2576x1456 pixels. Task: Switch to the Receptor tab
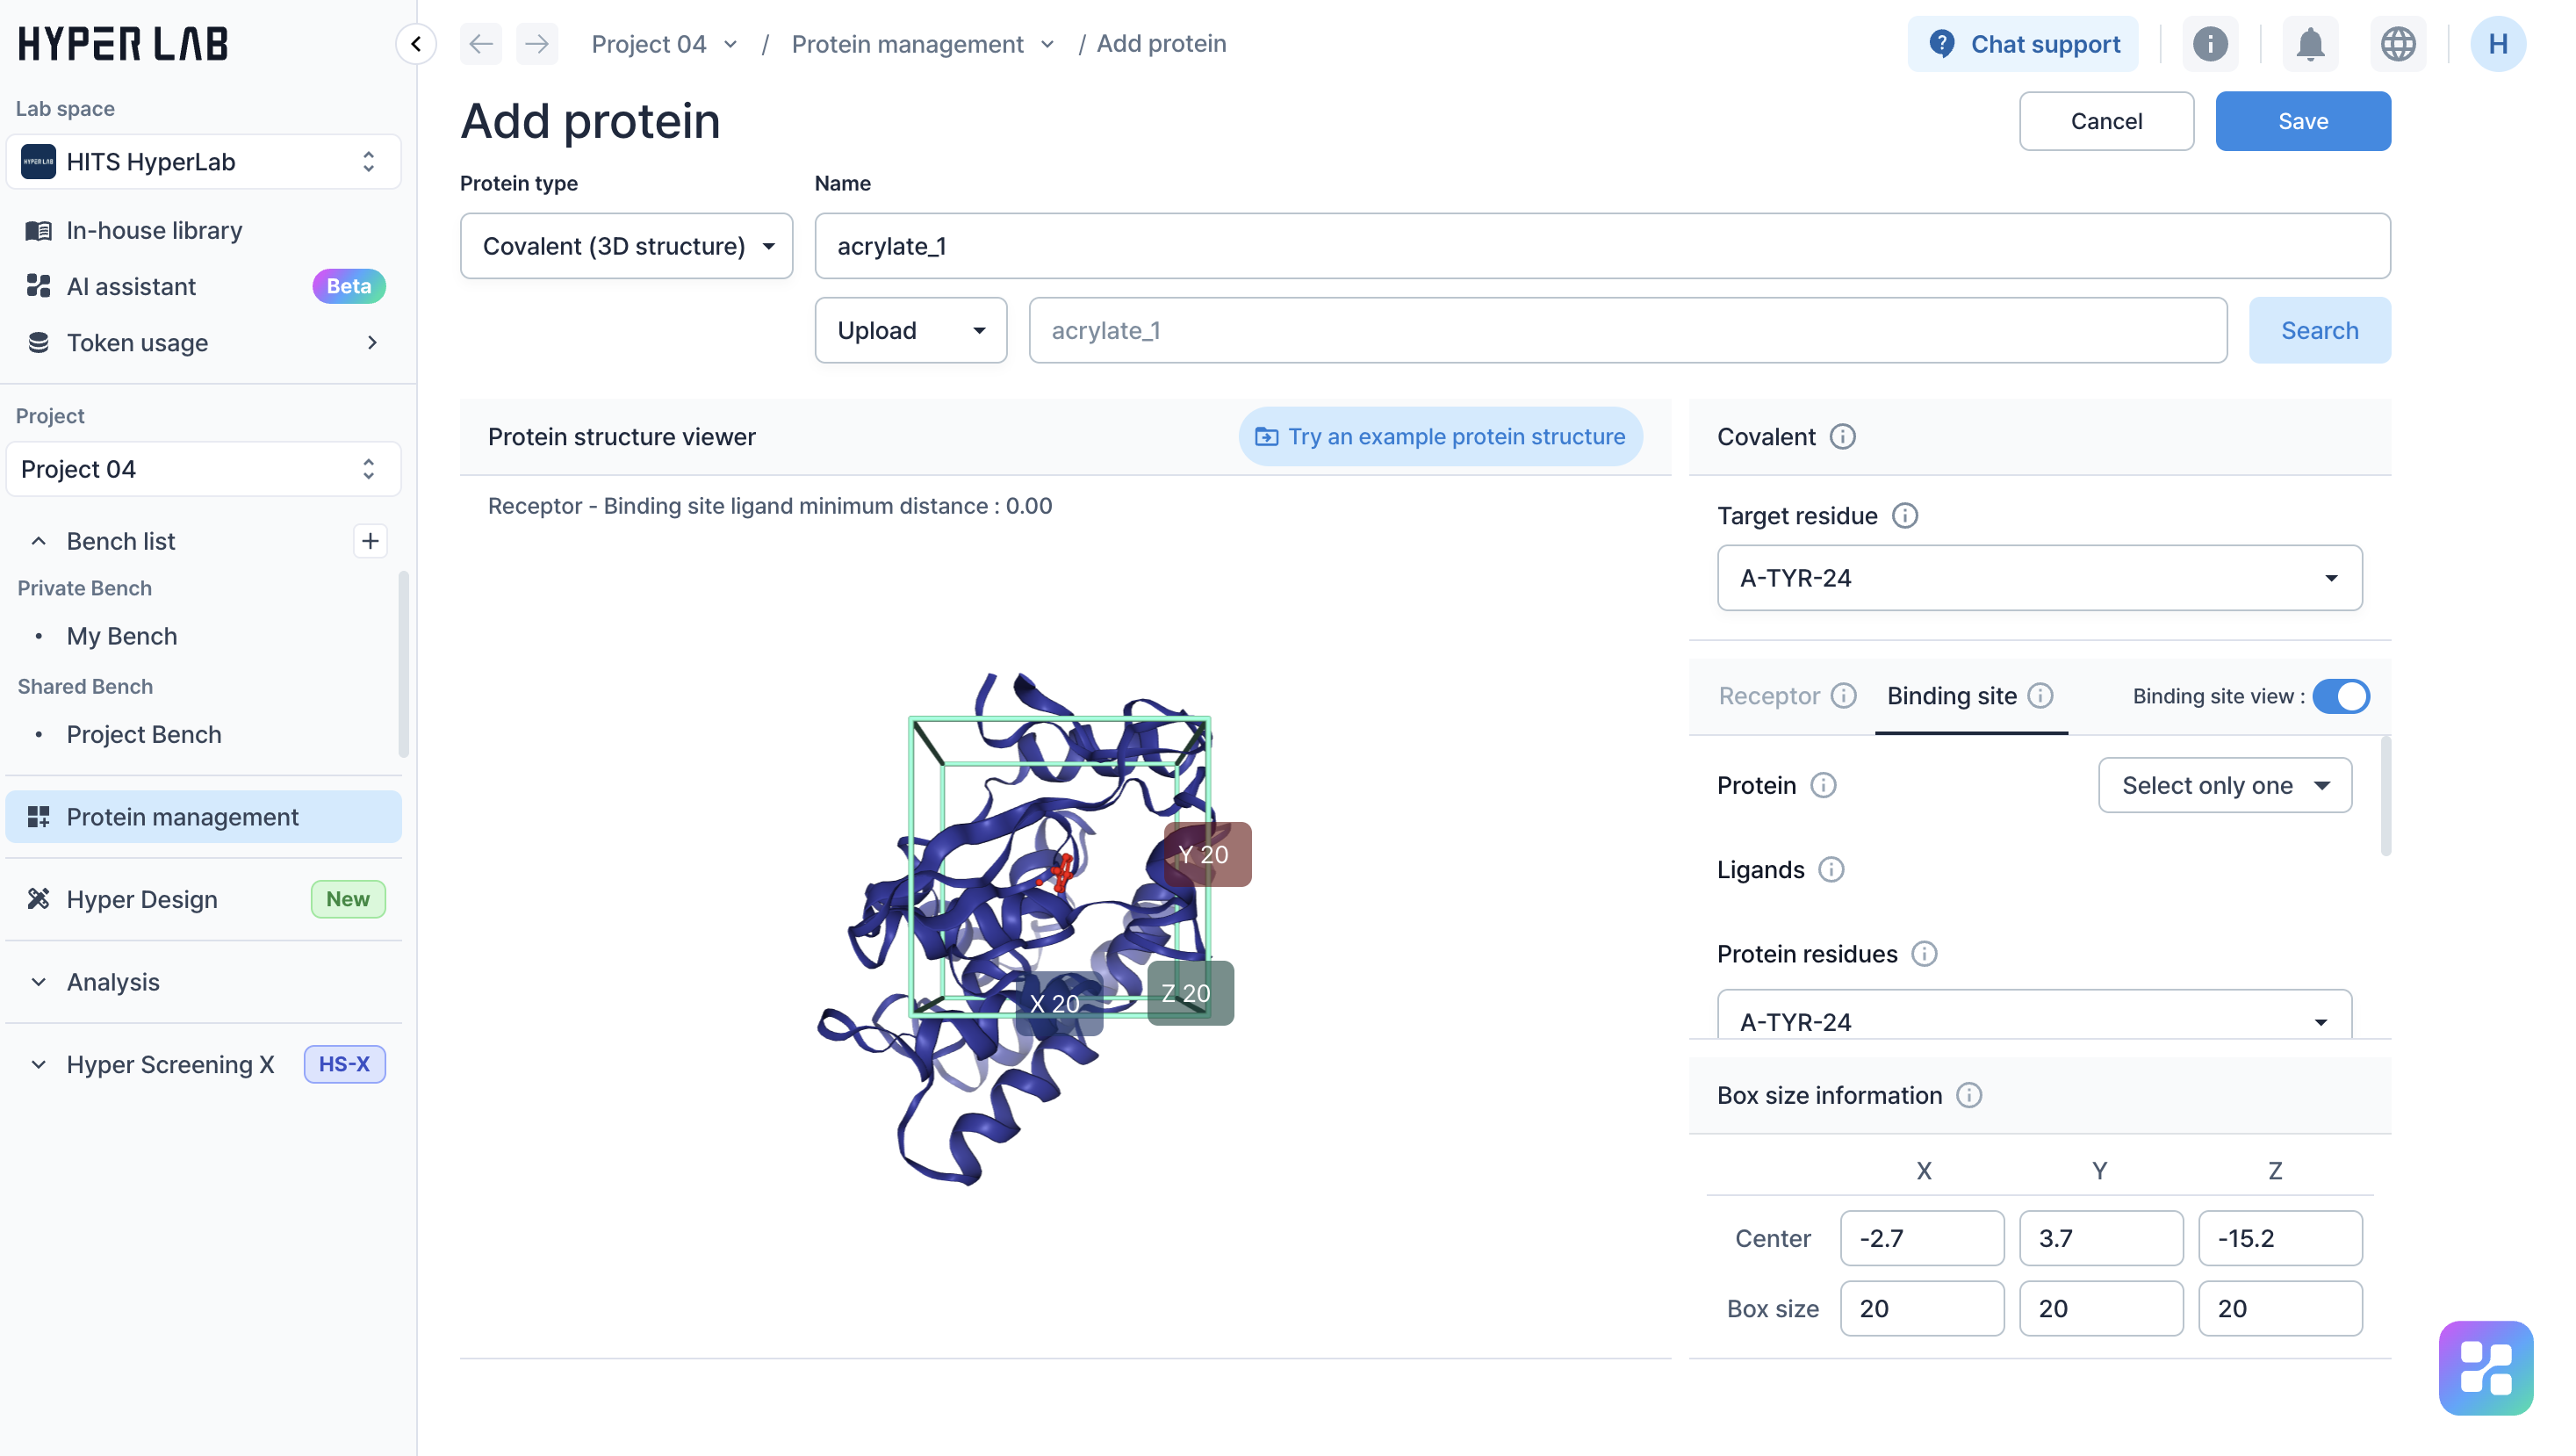point(1768,696)
